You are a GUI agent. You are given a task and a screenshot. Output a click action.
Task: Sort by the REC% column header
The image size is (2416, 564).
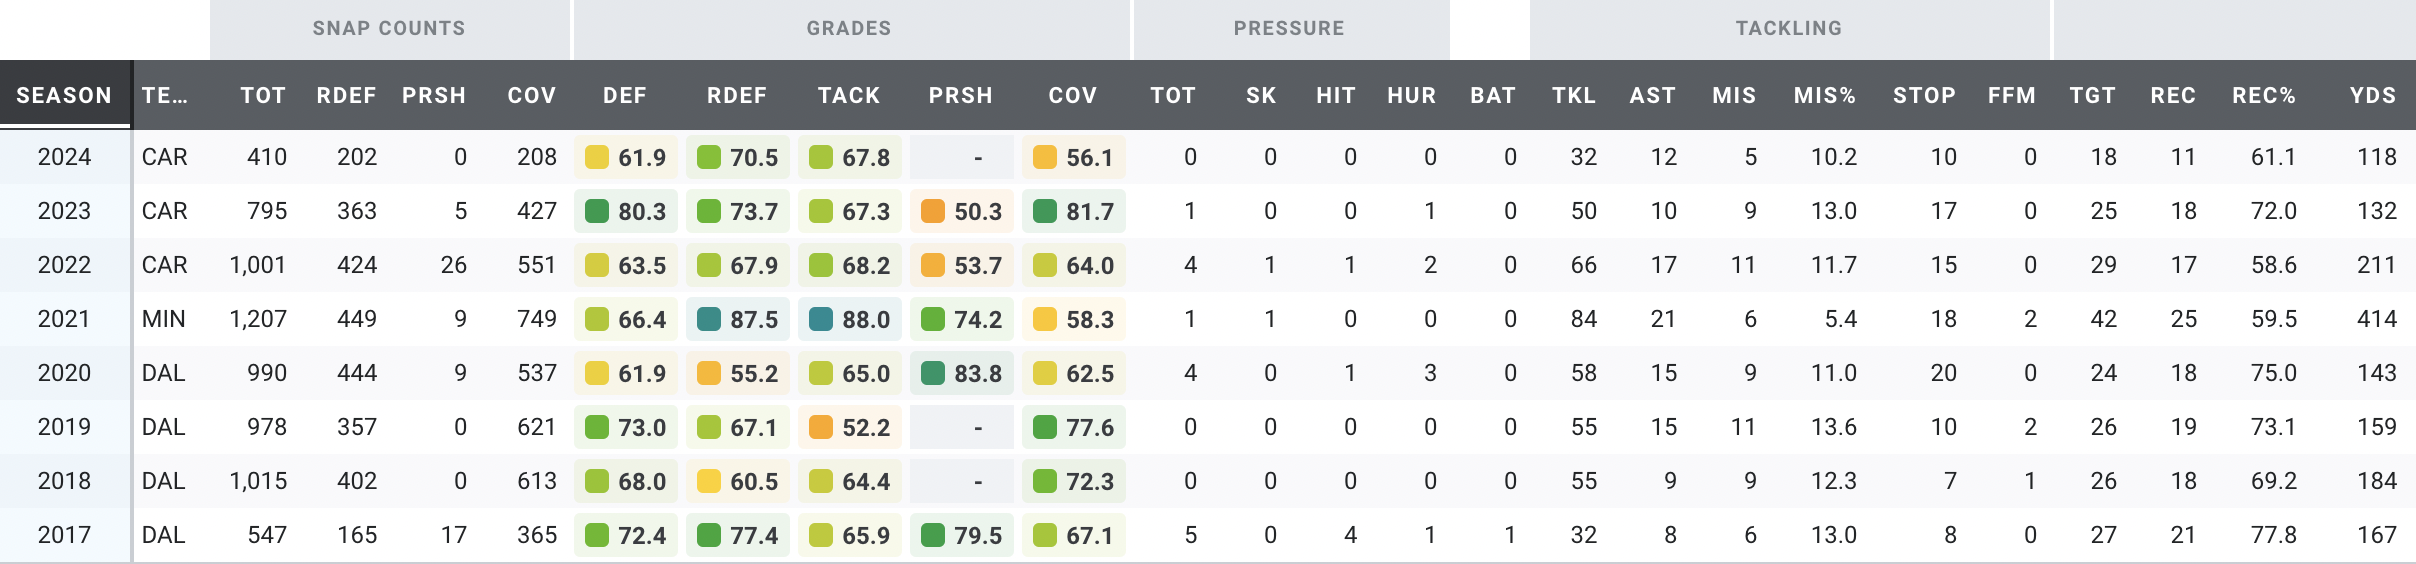[2264, 96]
